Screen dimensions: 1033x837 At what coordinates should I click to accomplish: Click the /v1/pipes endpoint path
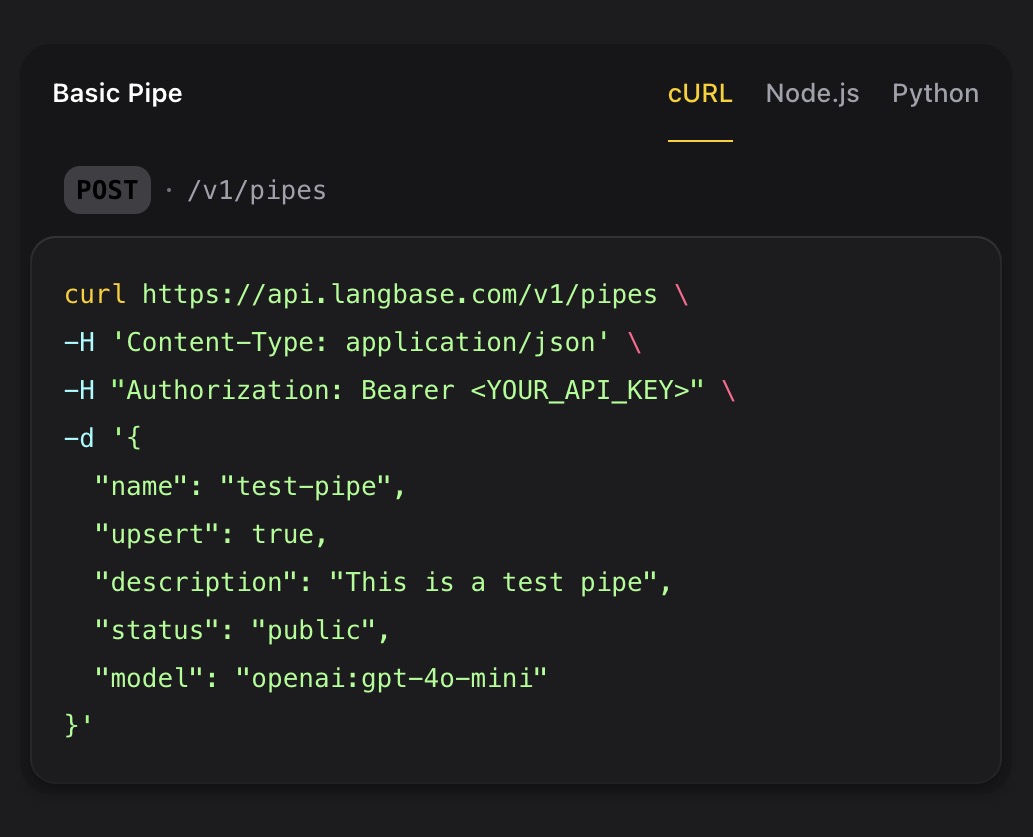coord(257,190)
